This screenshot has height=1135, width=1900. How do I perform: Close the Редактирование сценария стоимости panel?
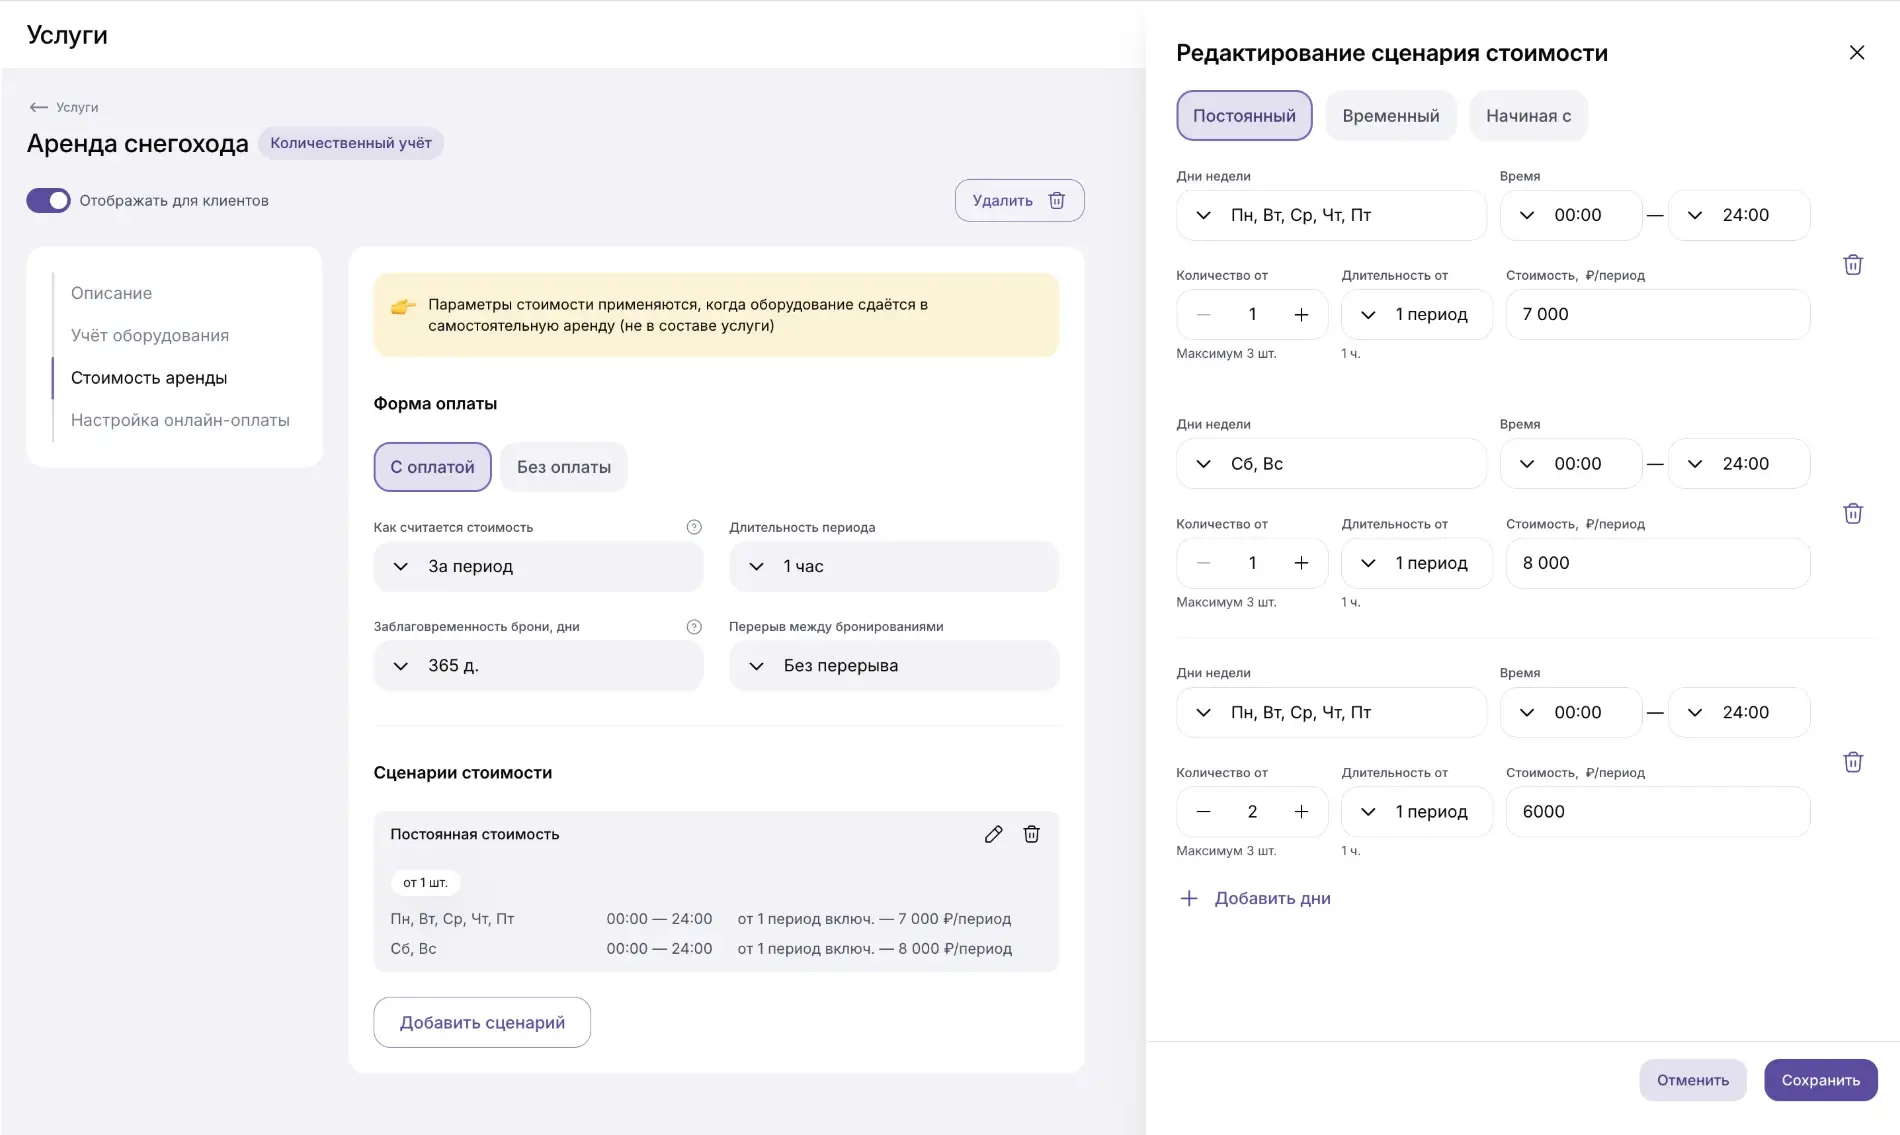coord(1857,53)
